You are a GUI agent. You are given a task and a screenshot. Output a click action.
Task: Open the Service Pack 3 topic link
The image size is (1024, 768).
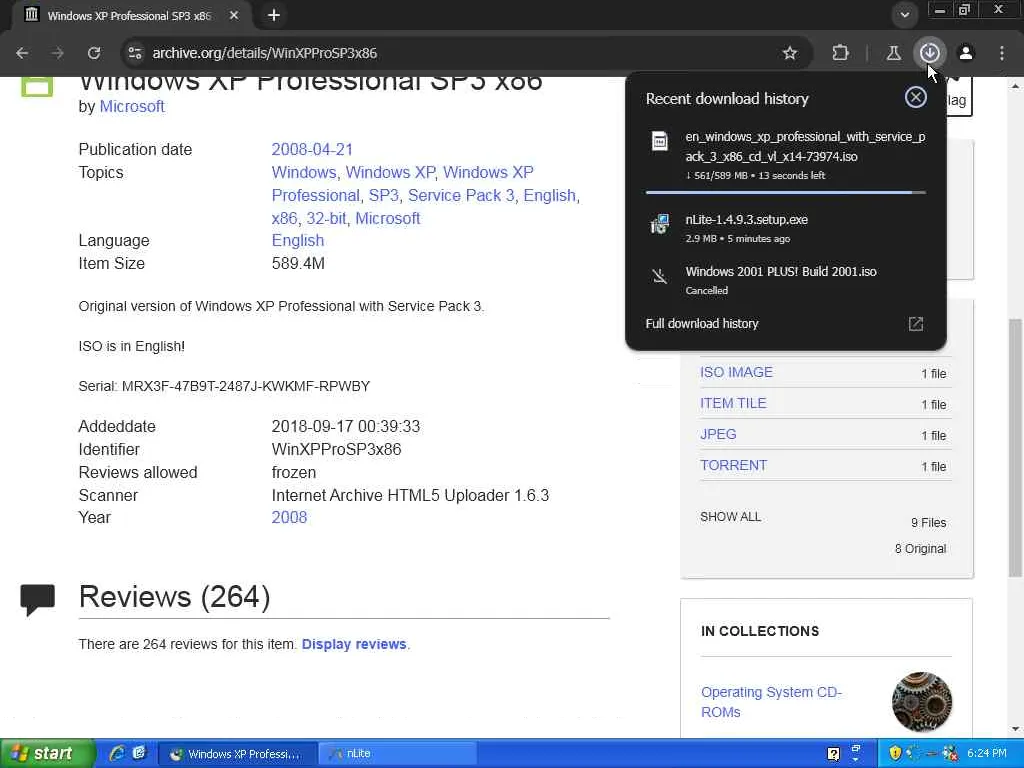point(461,195)
